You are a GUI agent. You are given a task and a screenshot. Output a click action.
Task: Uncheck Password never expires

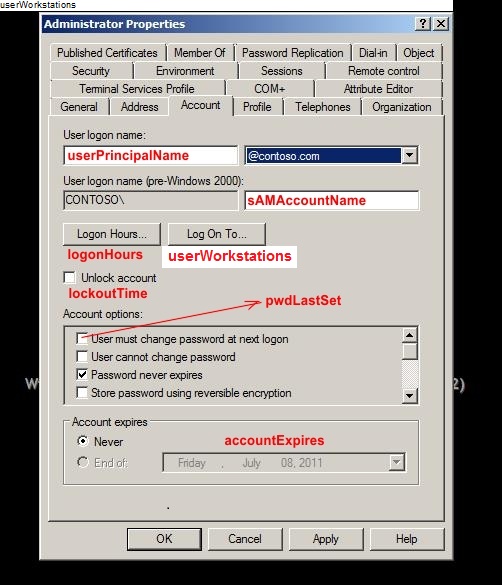click(82, 374)
